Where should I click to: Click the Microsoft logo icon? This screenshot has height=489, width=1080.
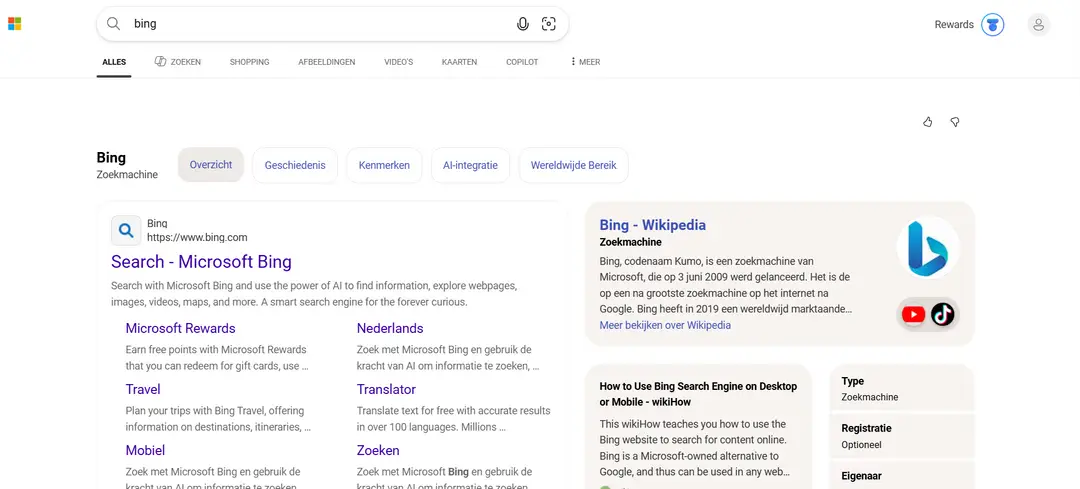[x=14, y=24]
